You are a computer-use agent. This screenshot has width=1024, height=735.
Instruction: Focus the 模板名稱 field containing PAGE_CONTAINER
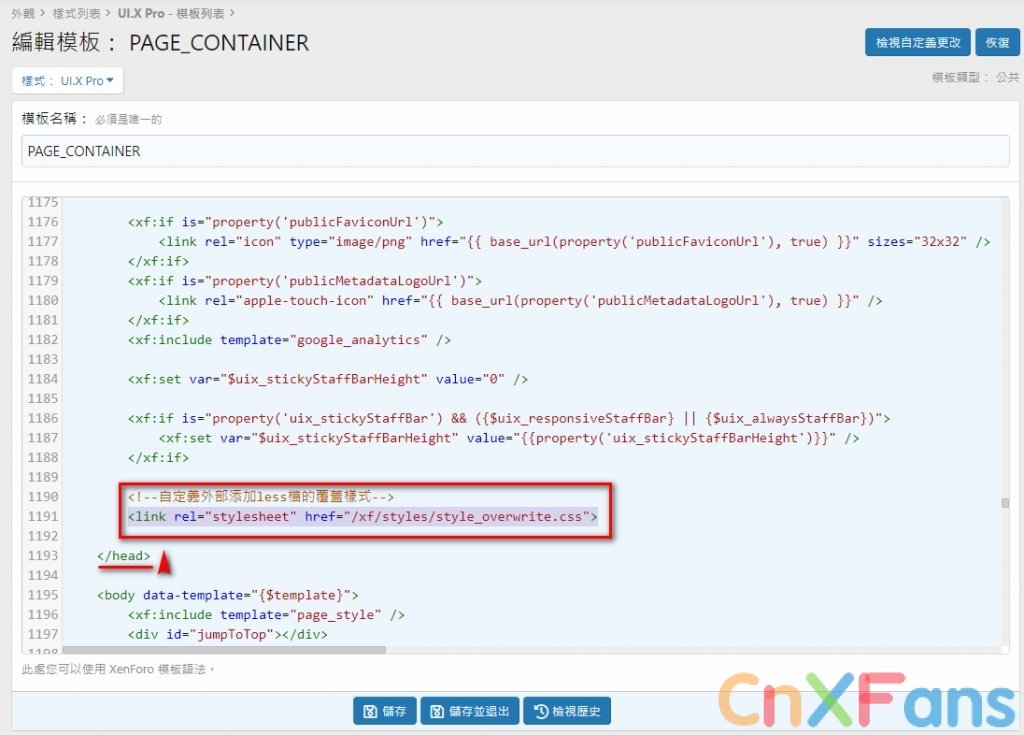pyautogui.click(x=515, y=151)
